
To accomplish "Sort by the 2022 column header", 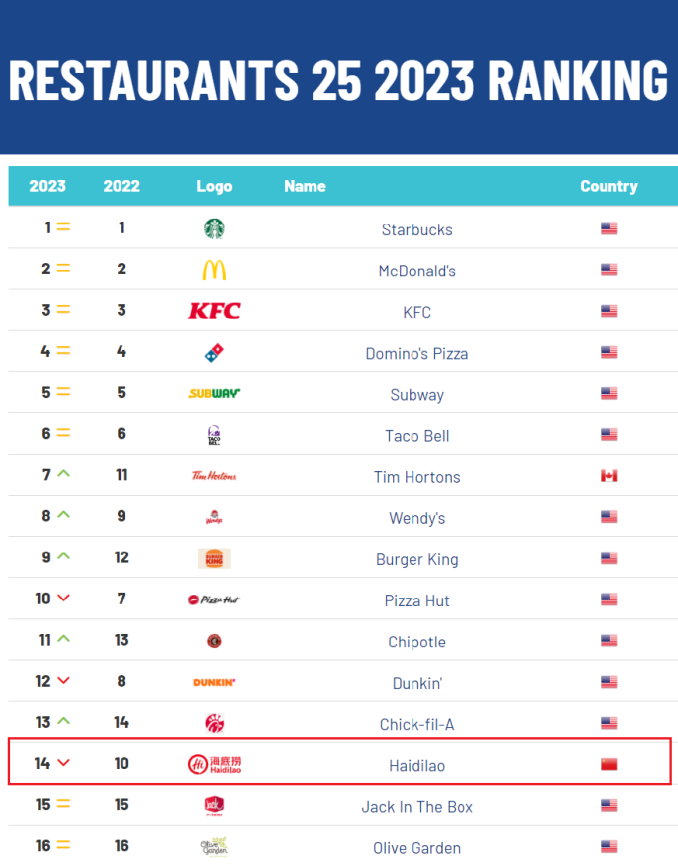I will point(121,186).
